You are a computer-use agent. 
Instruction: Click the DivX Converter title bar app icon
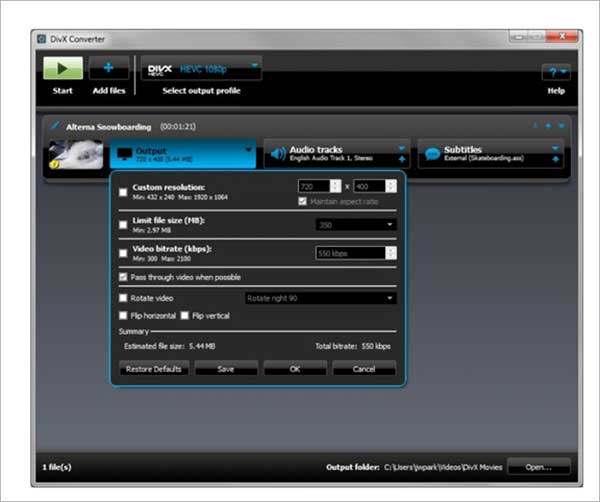(x=41, y=39)
